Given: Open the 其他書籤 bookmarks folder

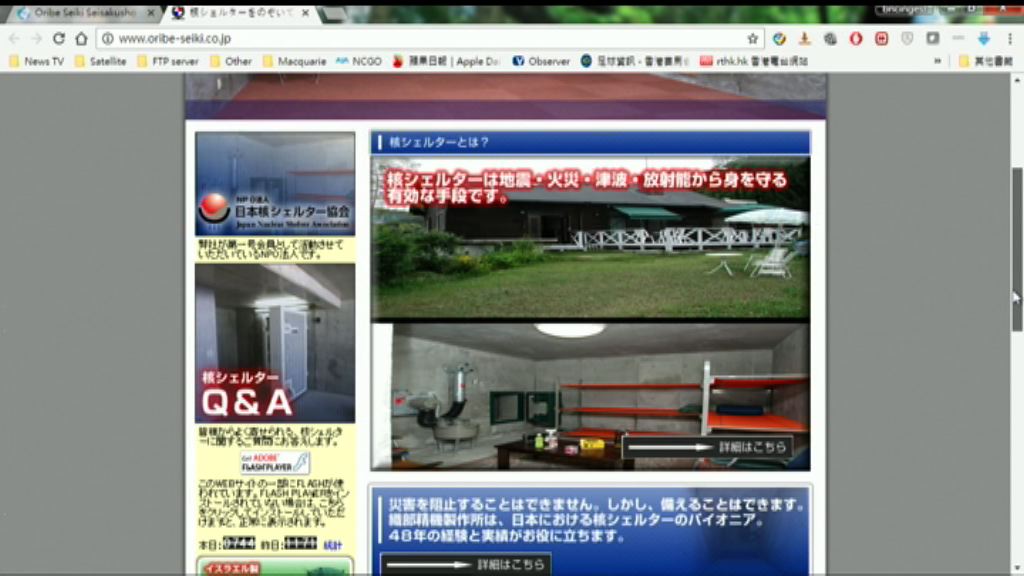Looking at the screenshot, I should 996,60.
